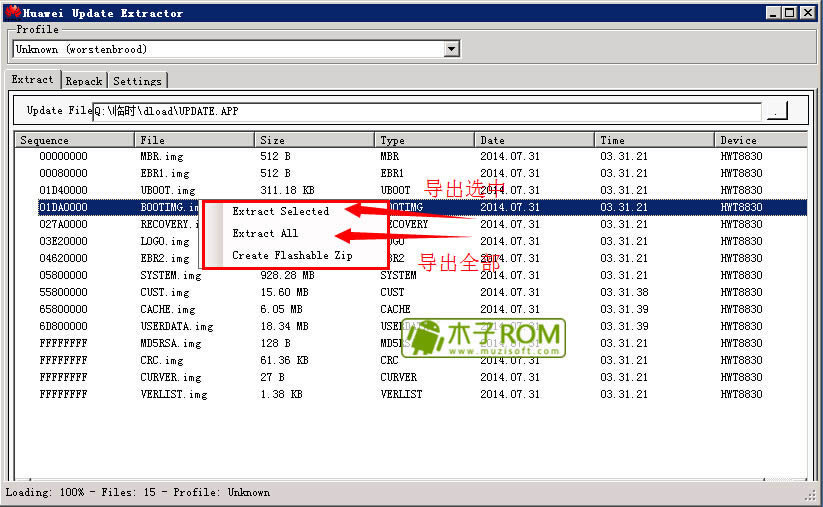Minimize the Huawei Update Extractor window
Image resolution: width=823 pixels, height=507 pixels.
[x=773, y=13]
